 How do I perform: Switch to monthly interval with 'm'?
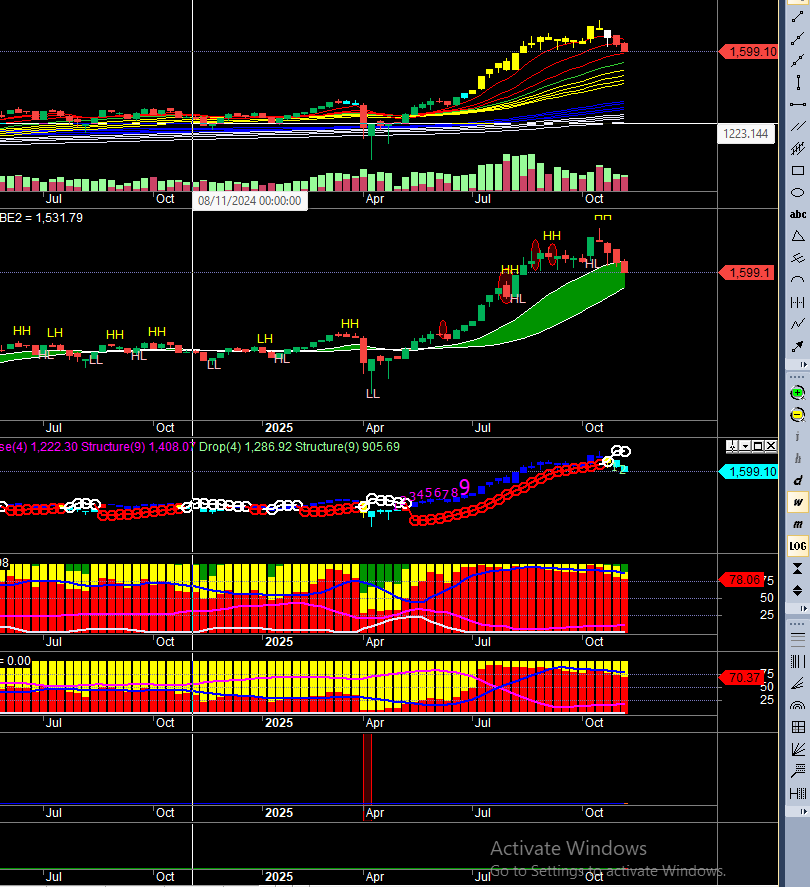tap(798, 524)
